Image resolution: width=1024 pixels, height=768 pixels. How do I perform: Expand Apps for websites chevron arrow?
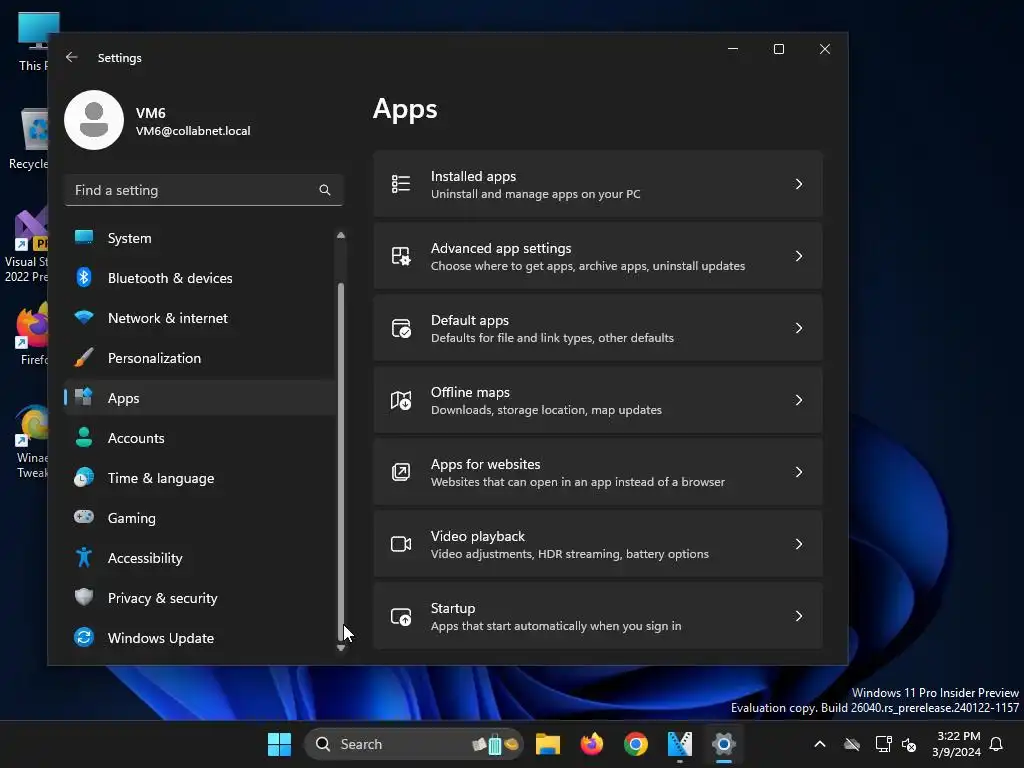click(x=799, y=472)
